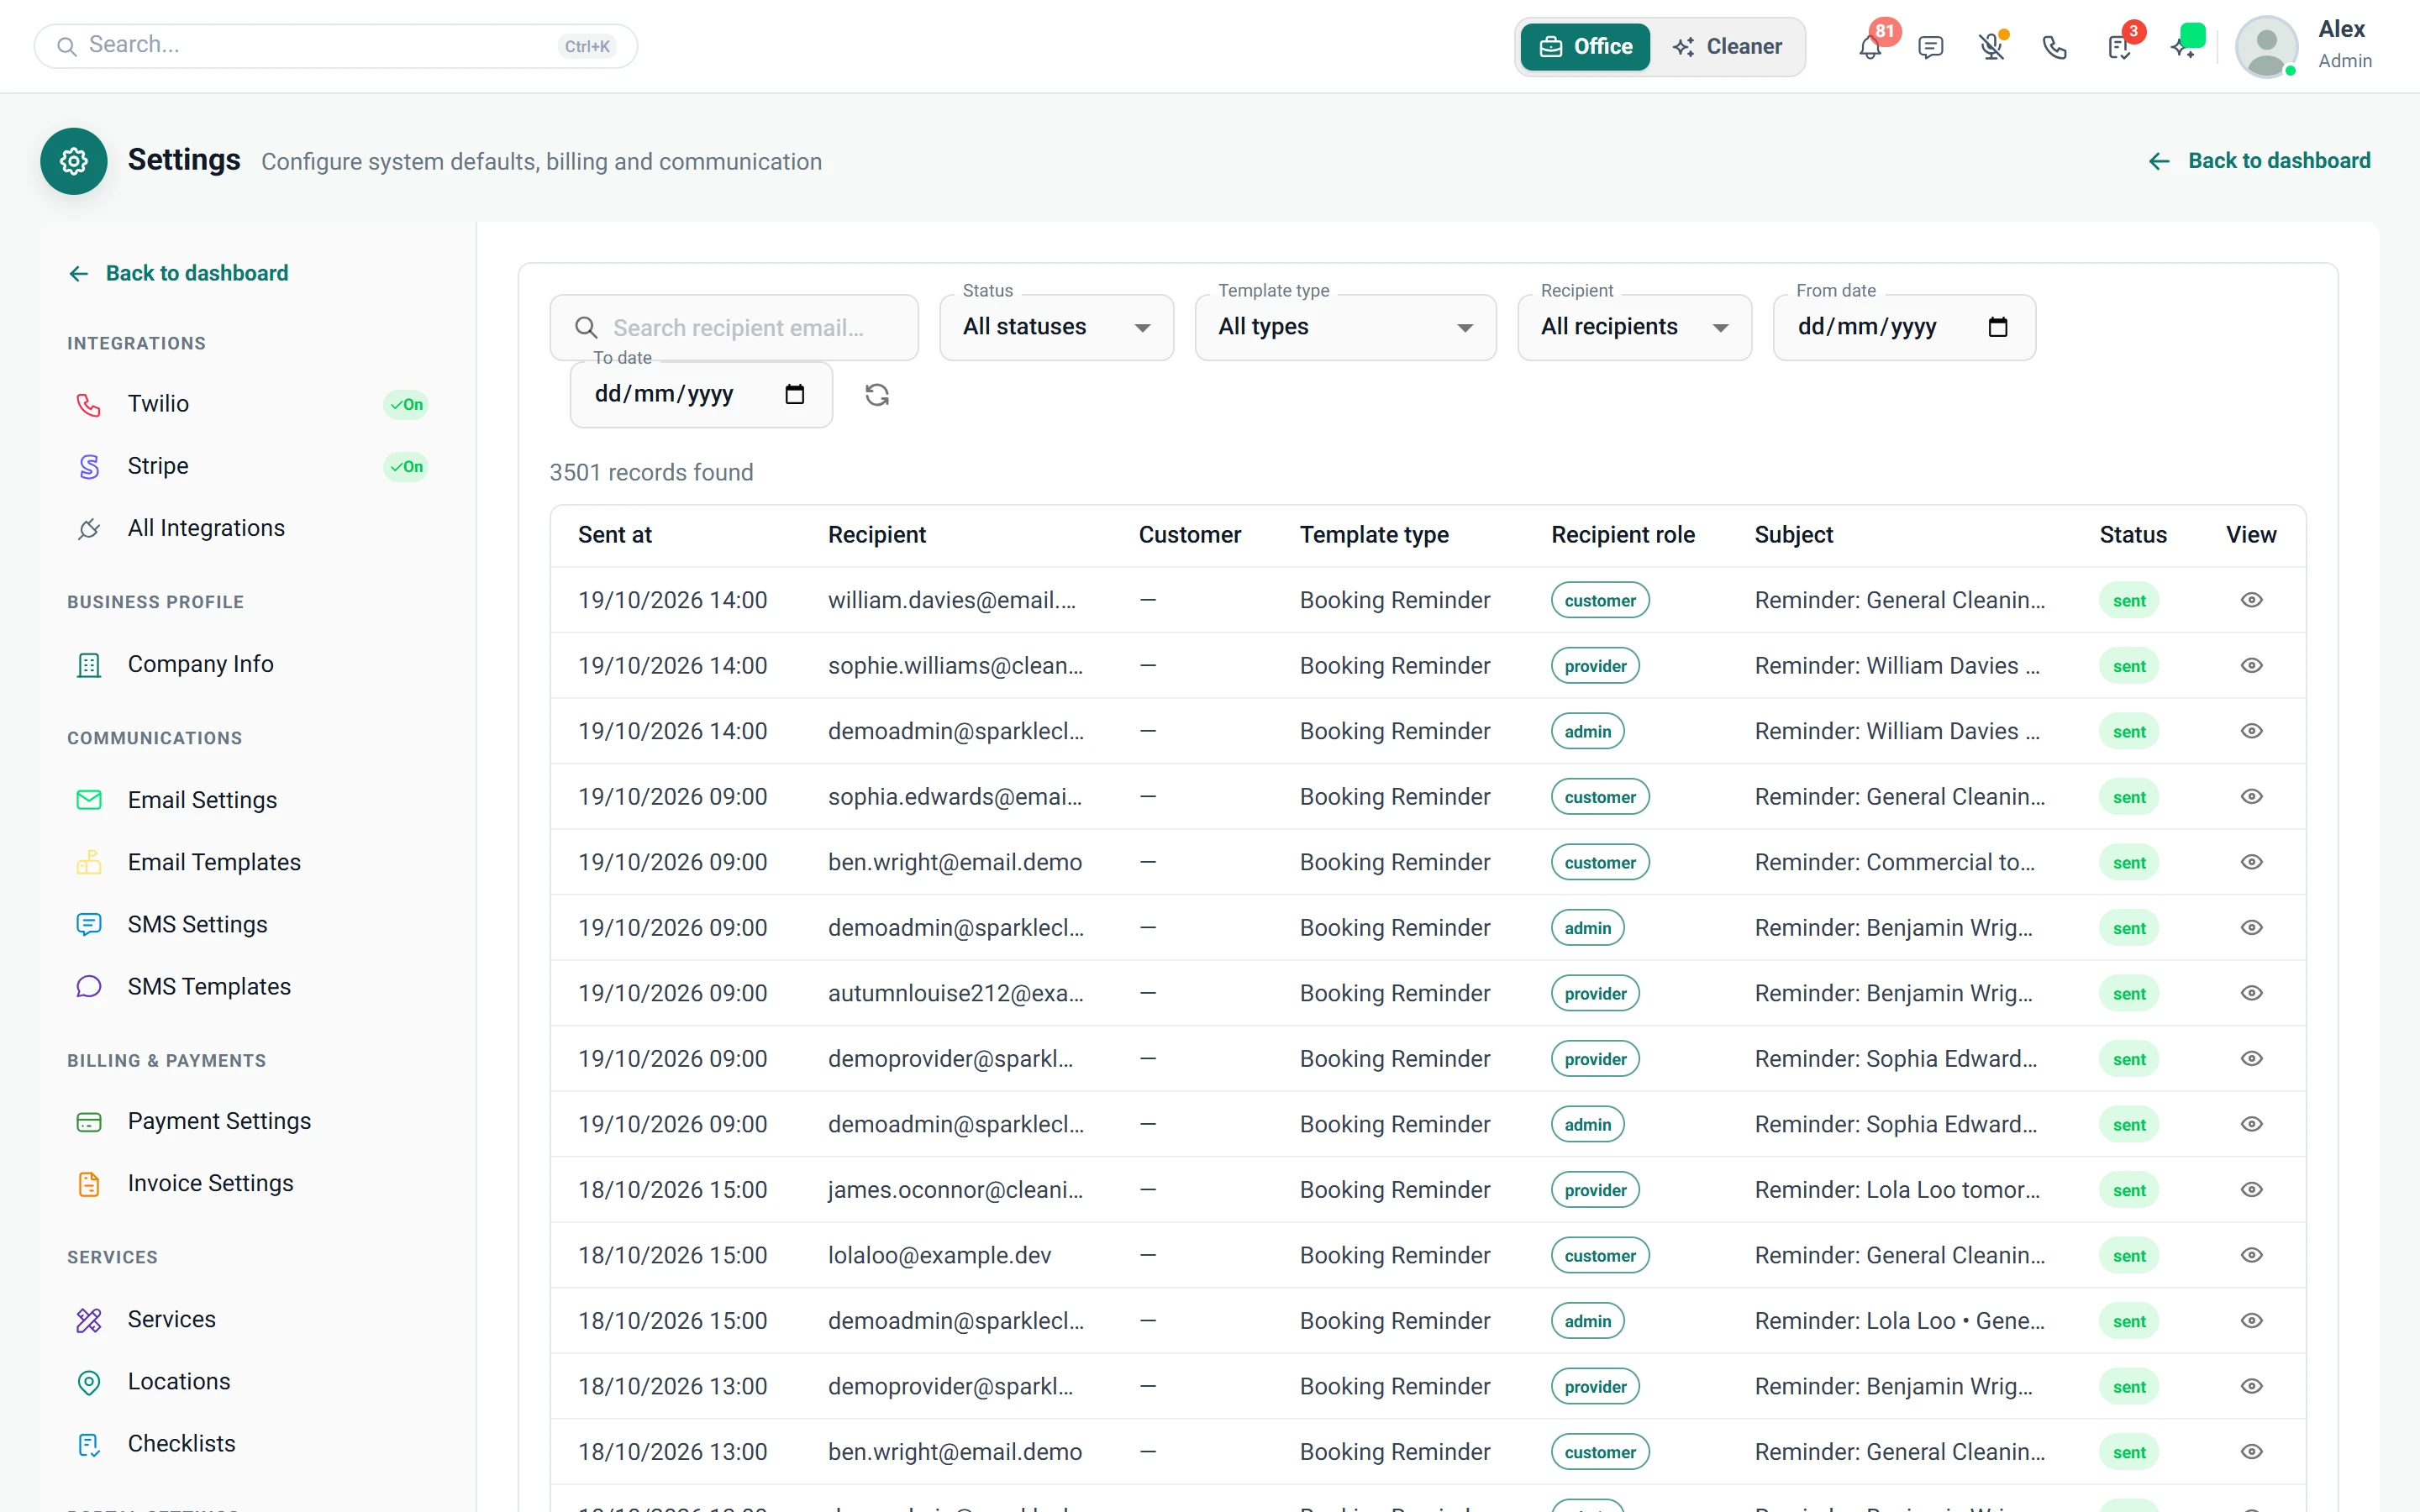Click the Twilio On status badge
This screenshot has width=2420, height=1512.
[406, 404]
